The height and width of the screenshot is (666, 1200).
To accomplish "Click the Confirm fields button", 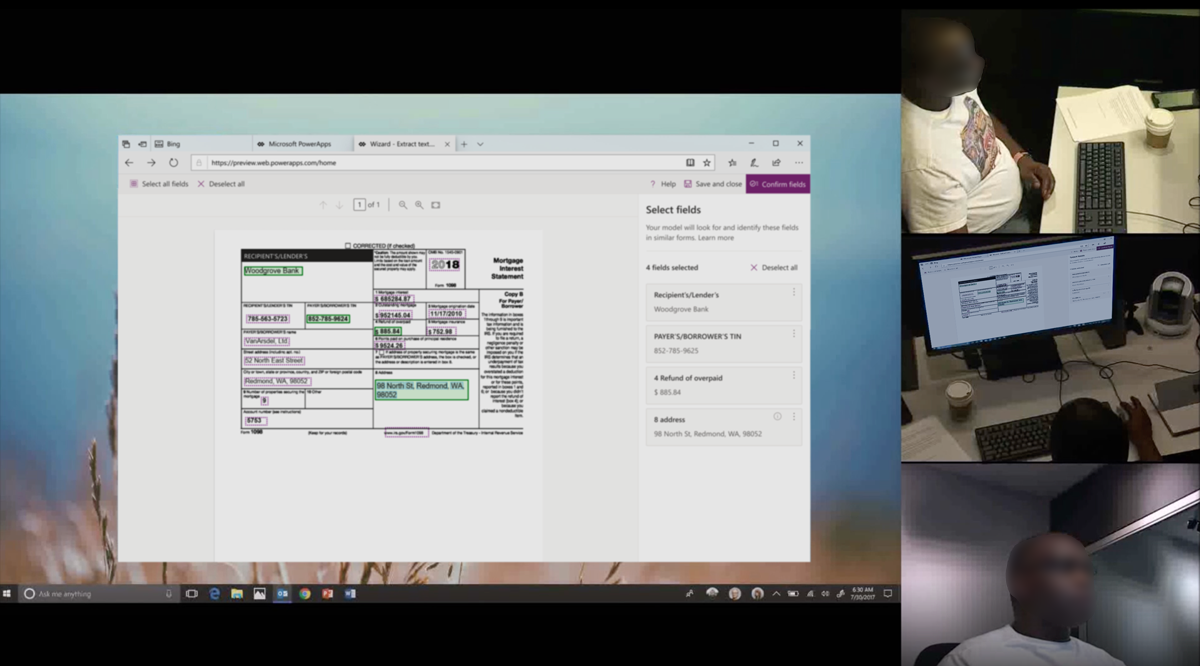I will pos(778,184).
